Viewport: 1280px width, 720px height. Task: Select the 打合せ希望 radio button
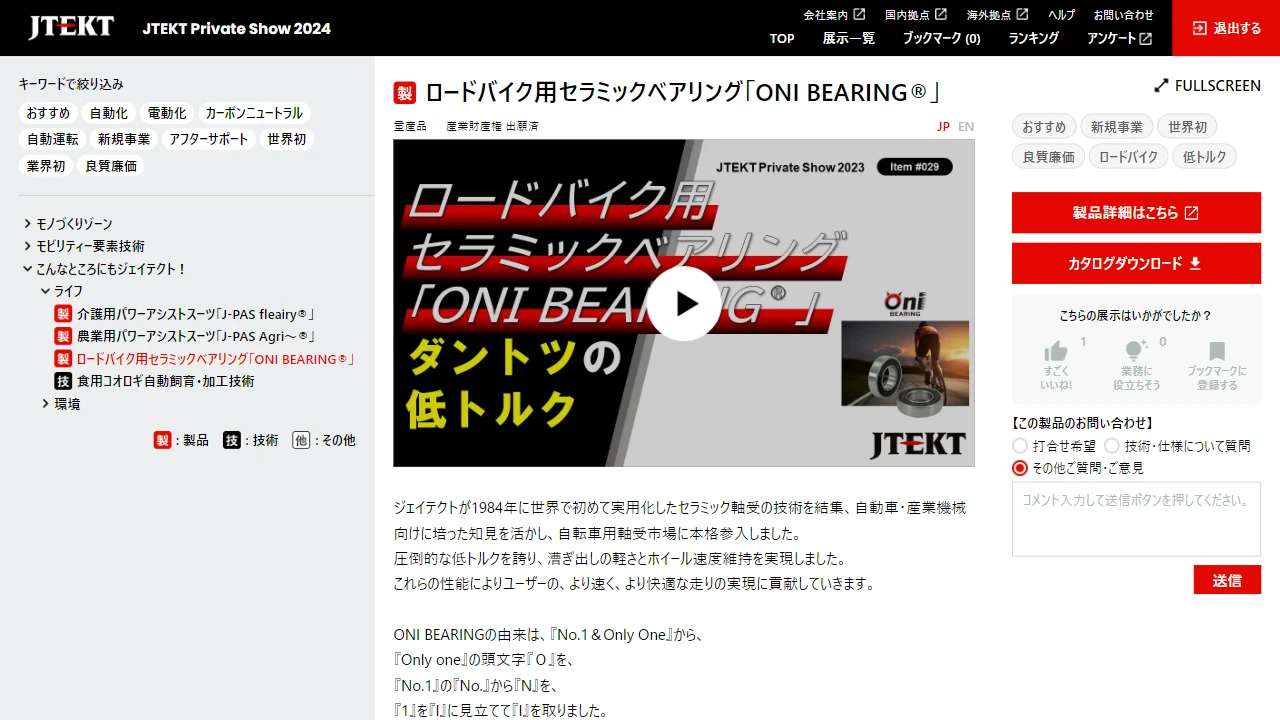1020,446
